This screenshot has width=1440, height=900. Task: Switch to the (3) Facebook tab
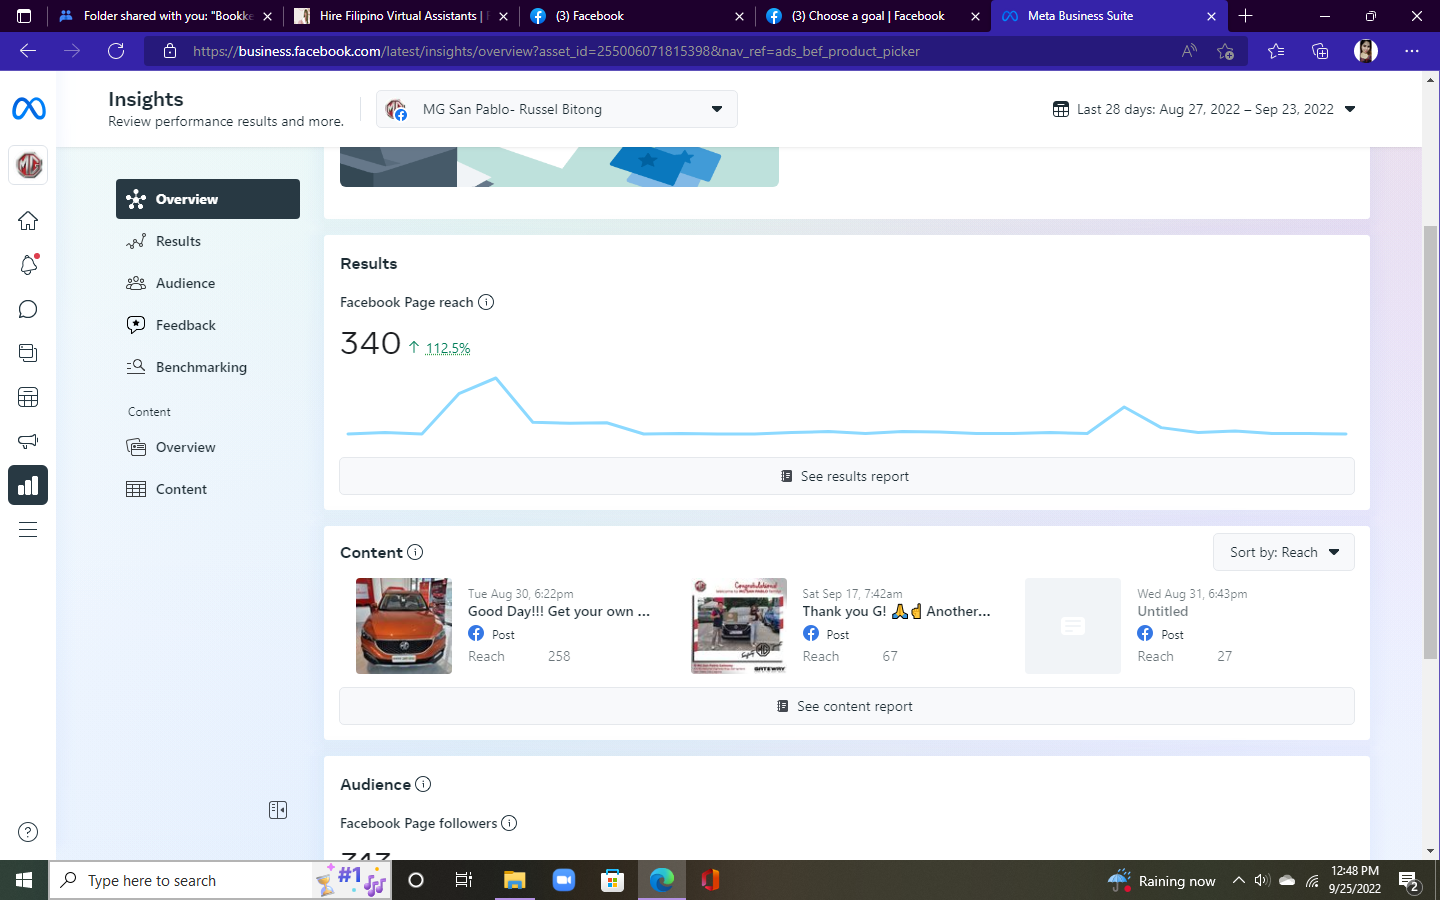point(636,16)
